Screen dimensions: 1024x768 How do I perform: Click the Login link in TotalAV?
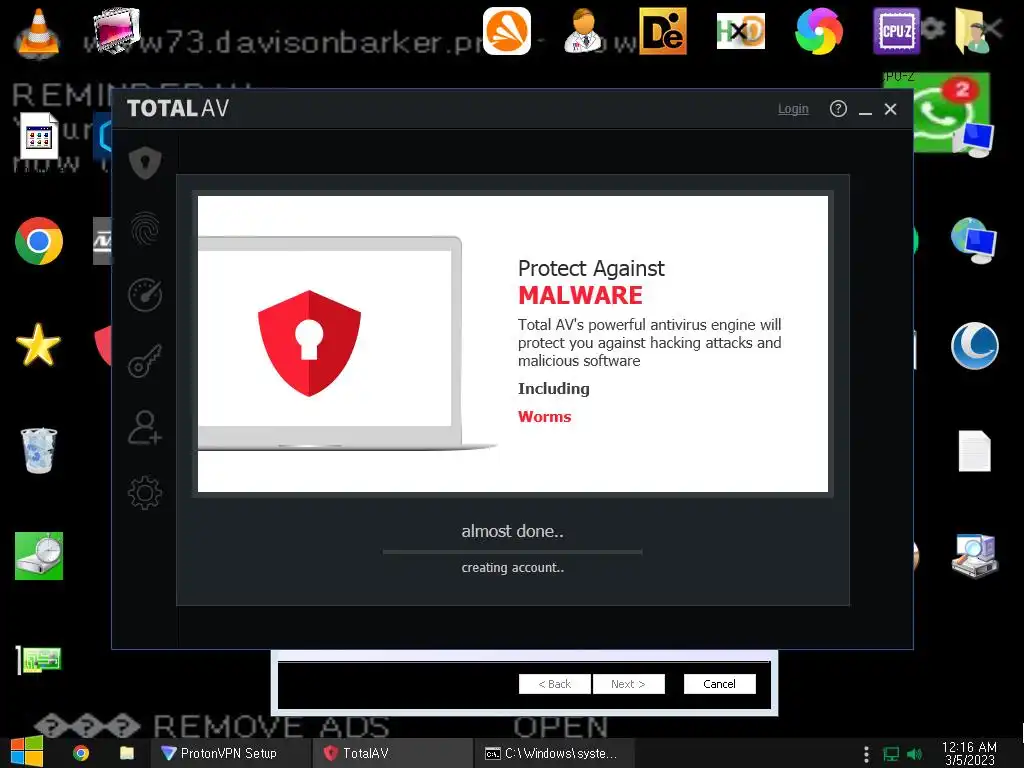pos(793,109)
